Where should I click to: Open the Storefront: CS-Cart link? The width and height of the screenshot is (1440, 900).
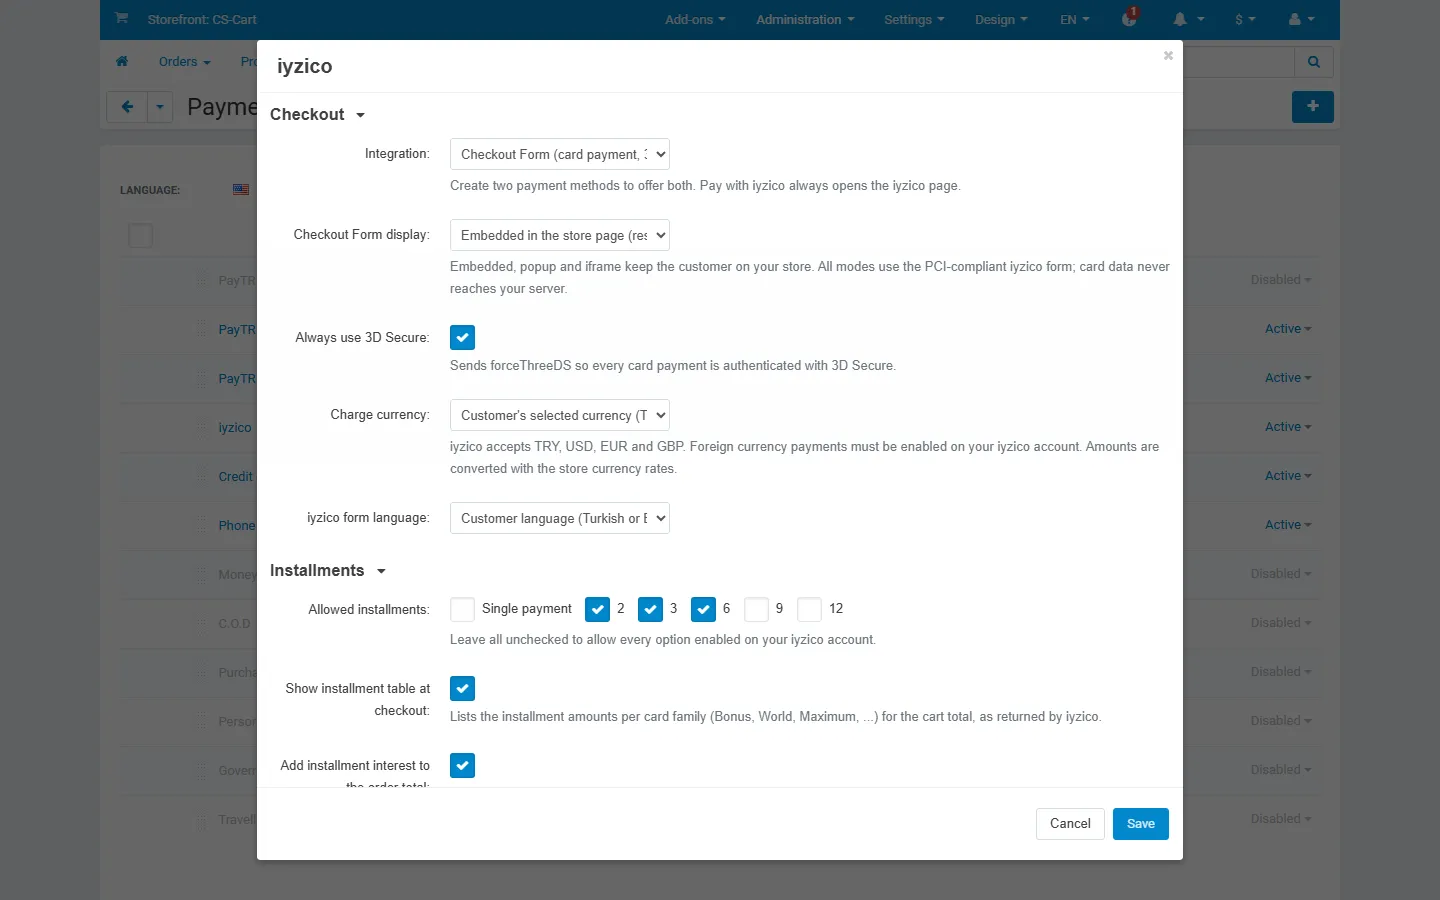point(202,20)
